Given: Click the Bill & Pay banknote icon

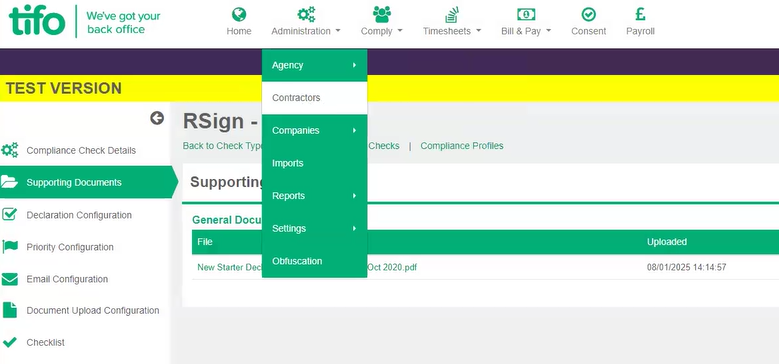Looking at the screenshot, I should [x=526, y=14].
